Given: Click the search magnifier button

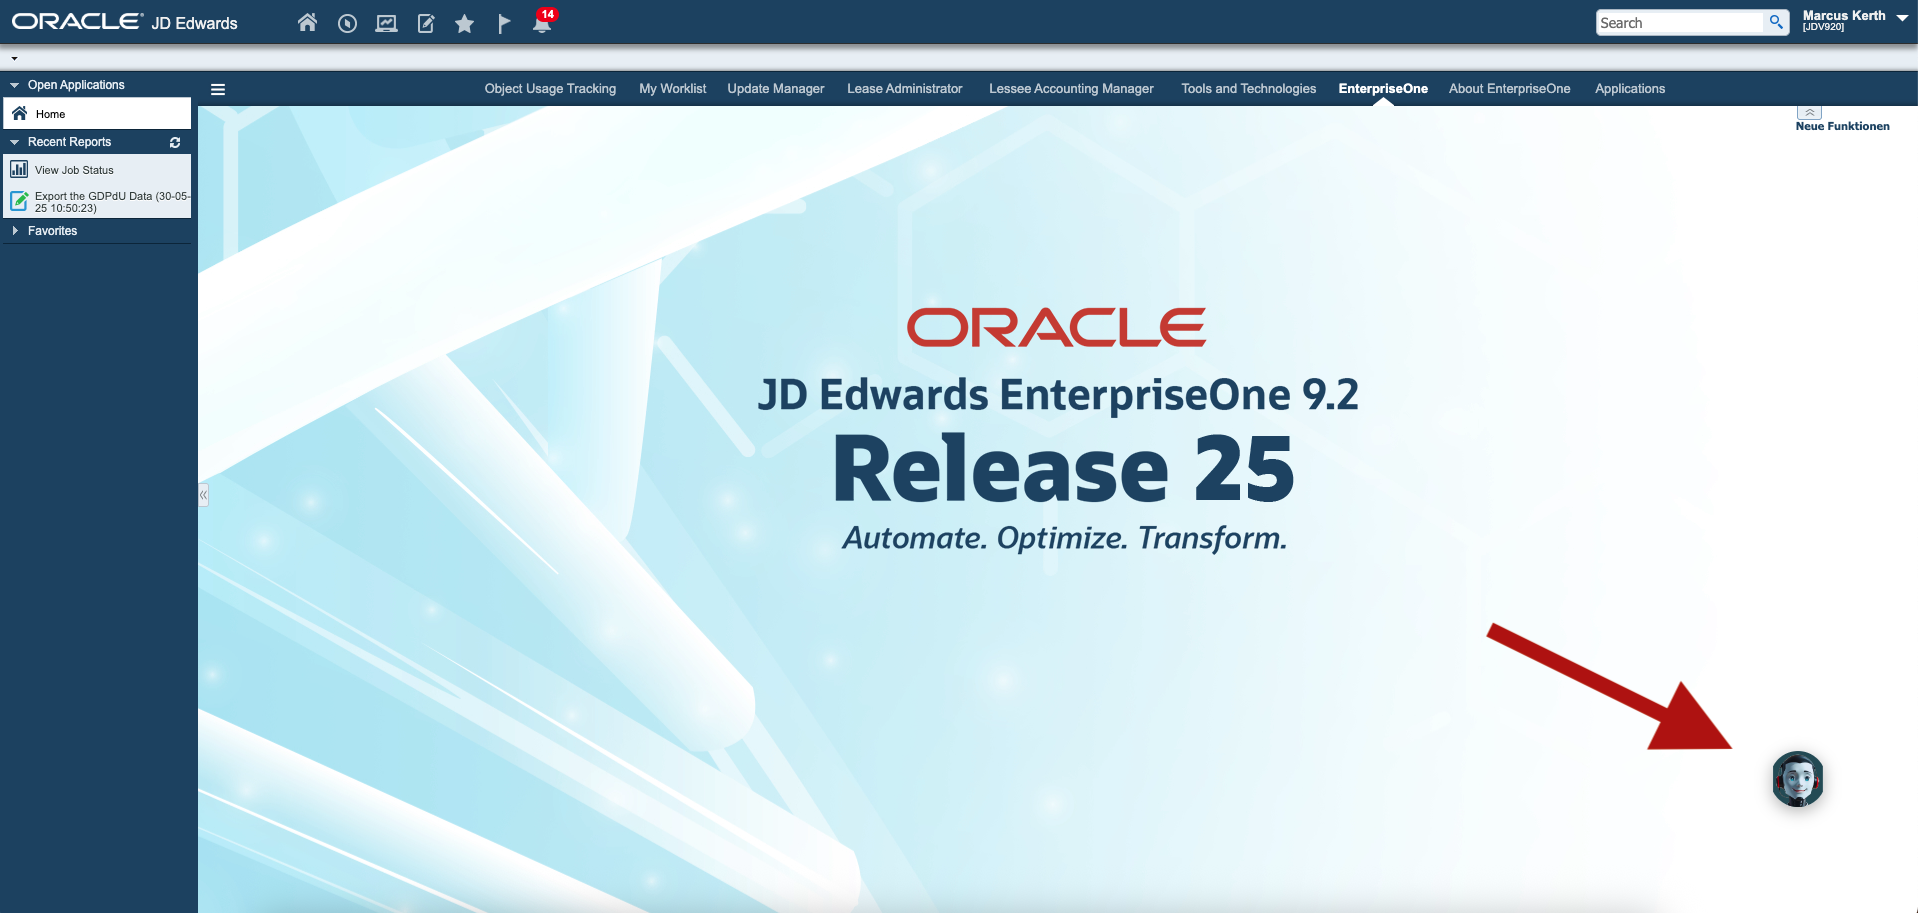Looking at the screenshot, I should tap(1776, 21).
